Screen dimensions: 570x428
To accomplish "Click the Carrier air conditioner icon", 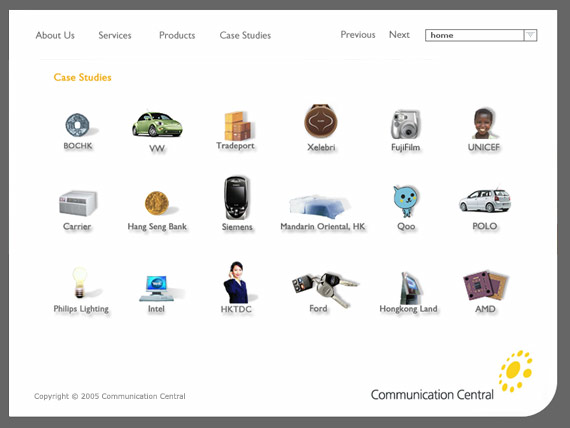I will [78, 203].
